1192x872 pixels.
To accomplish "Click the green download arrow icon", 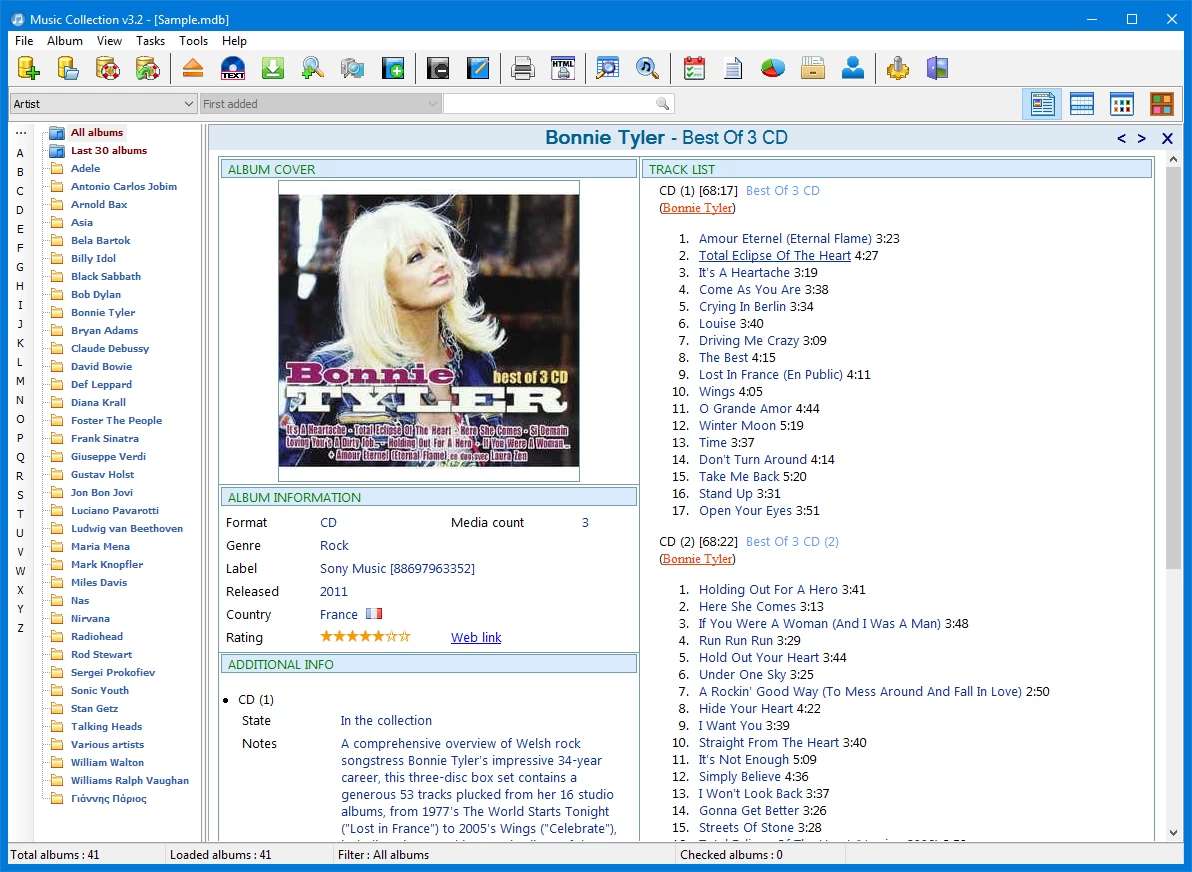I will 272,68.
